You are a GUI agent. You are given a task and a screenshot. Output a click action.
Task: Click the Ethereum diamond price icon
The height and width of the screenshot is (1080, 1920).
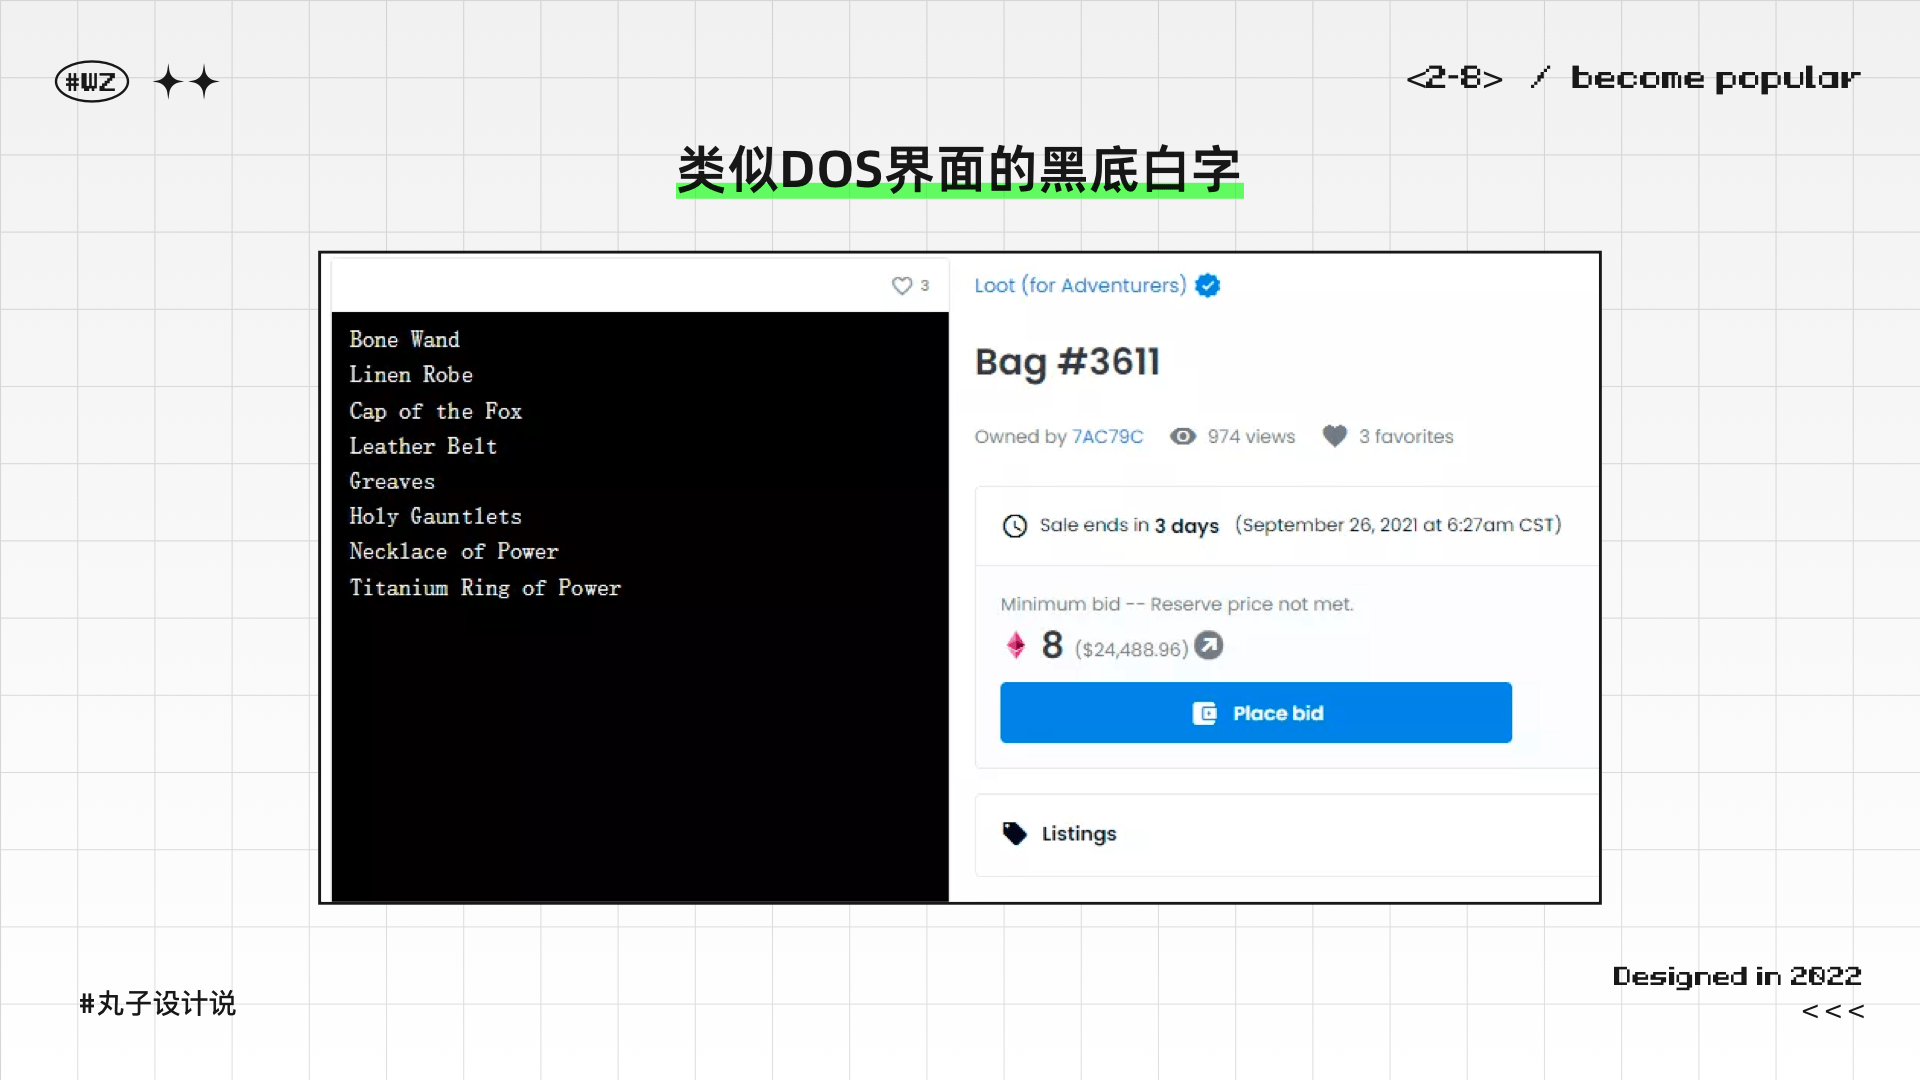point(1016,646)
